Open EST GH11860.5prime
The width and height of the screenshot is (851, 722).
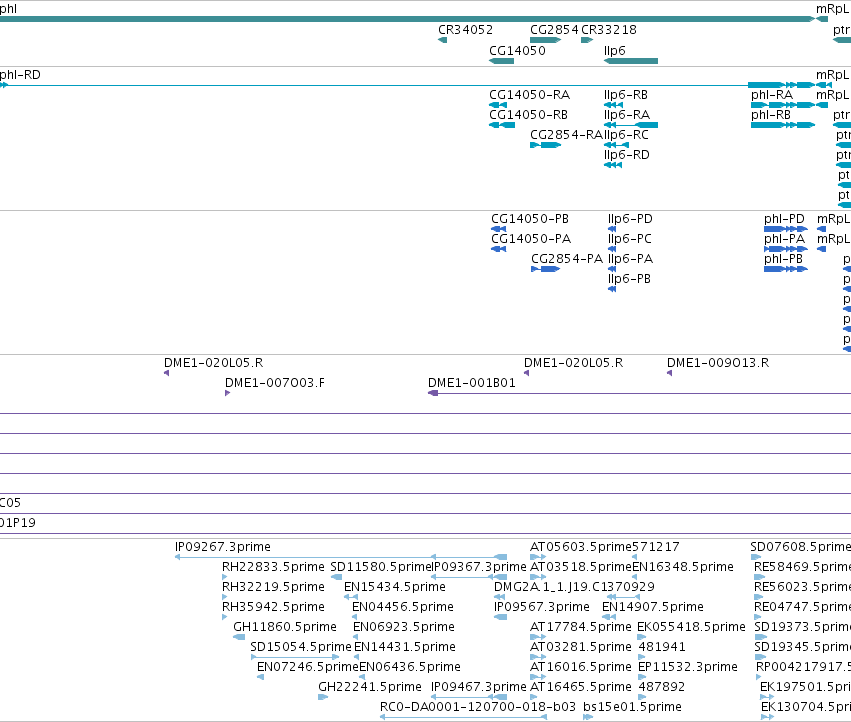tap(239, 637)
